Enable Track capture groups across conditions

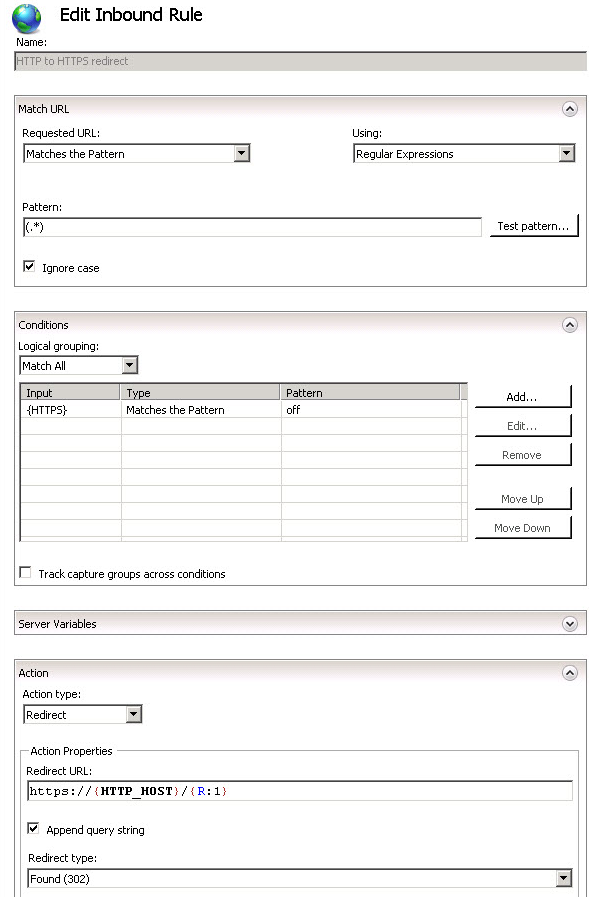(25, 573)
